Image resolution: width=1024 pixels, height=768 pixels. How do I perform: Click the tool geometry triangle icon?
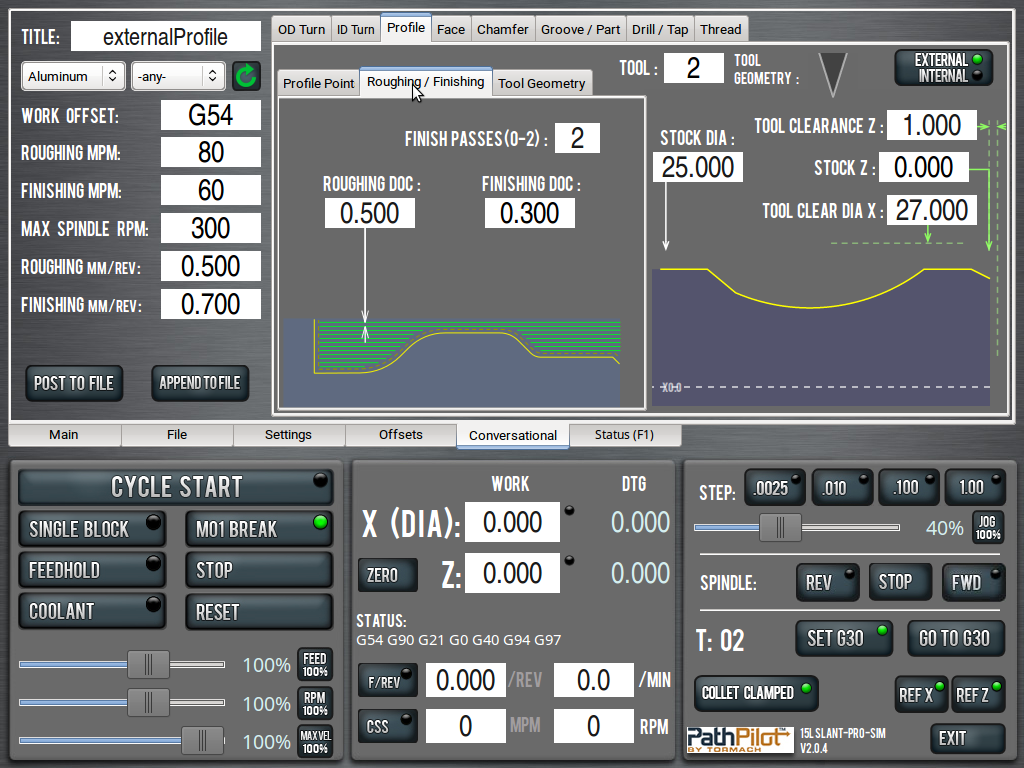tap(833, 74)
